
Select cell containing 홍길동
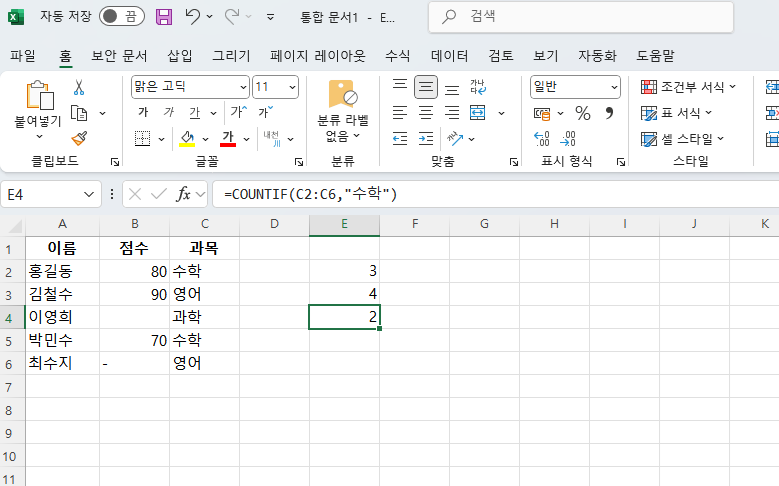pos(62,271)
